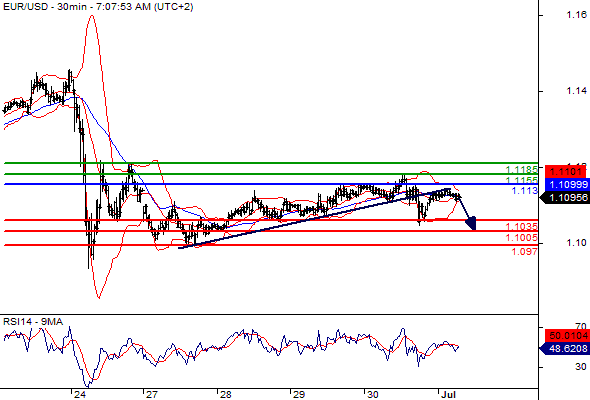The height and width of the screenshot is (400, 590).
Task: Select the Jul date marker on time axis
Action: click(x=448, y=394)
